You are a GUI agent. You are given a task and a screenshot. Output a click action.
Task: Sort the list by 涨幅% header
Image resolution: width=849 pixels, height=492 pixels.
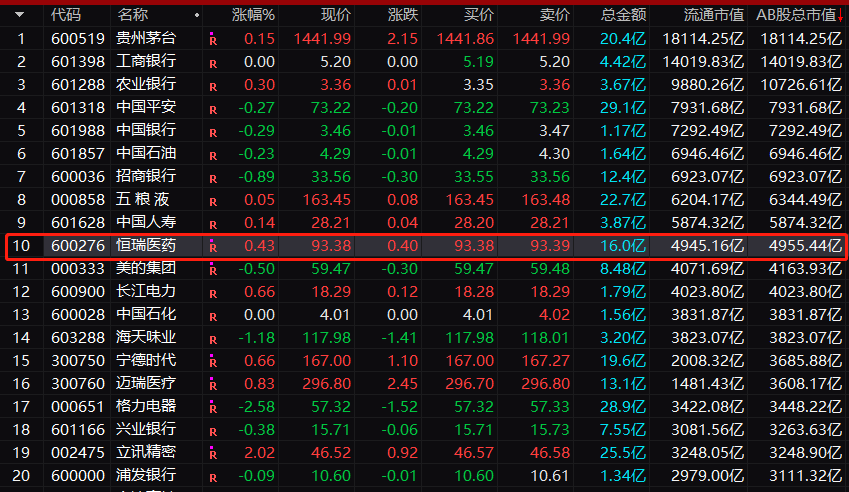click(253, 15)
